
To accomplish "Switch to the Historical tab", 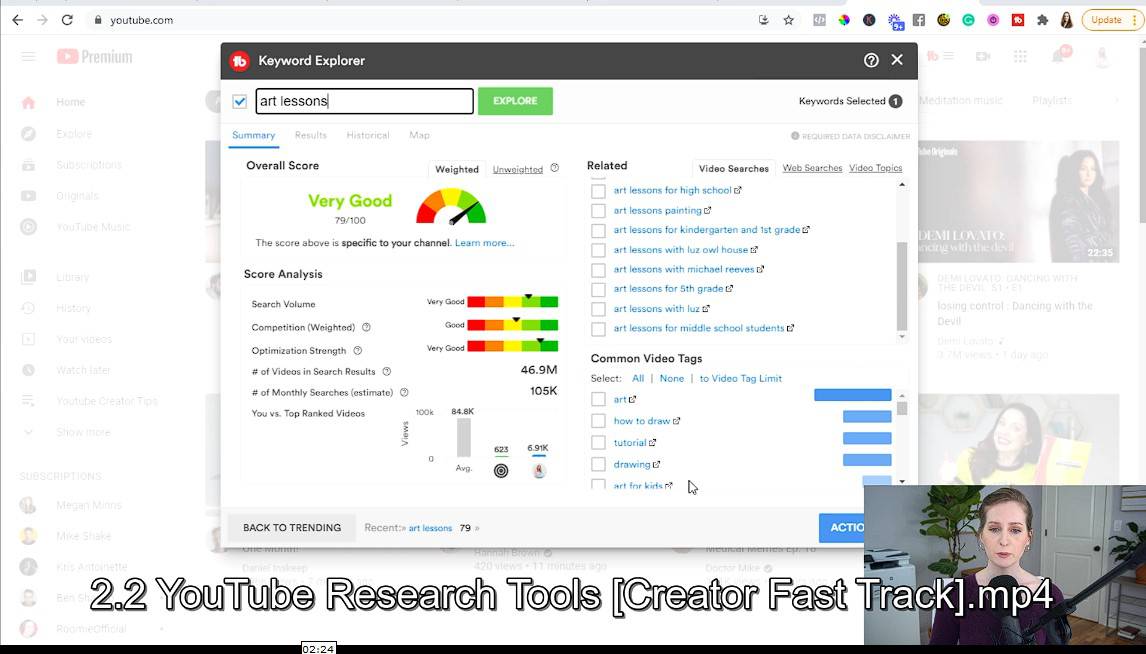I will pos(368,135).
